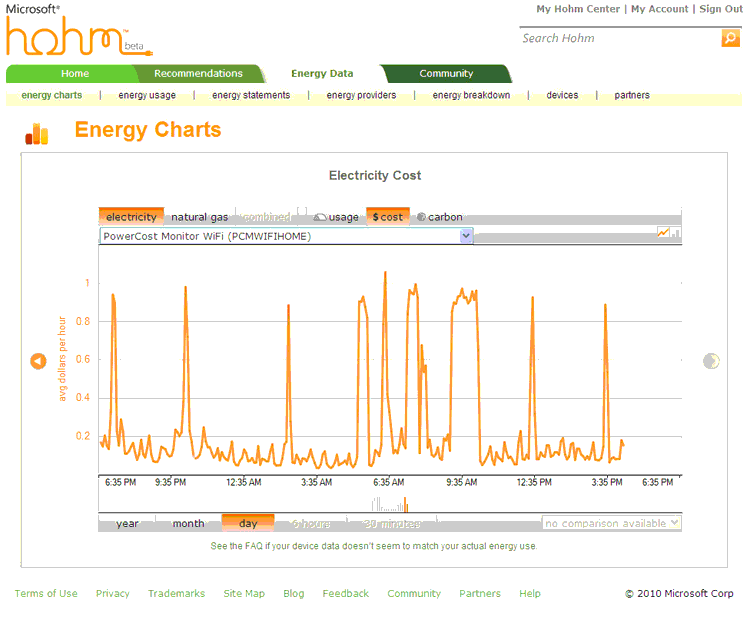The image size is (750, 633).
Task: Open Trademarks footer link
Action: pyautogui.click(x=176, y=593)
